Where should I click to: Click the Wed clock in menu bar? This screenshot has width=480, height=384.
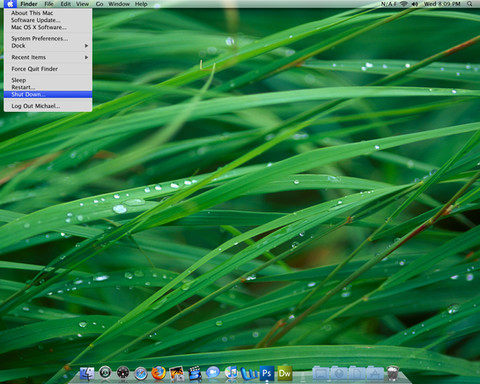pos(442,4)
